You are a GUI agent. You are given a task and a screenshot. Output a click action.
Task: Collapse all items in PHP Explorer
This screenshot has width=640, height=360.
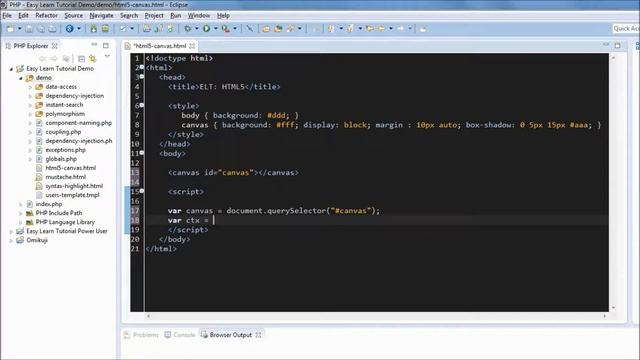tap(81, 58)
